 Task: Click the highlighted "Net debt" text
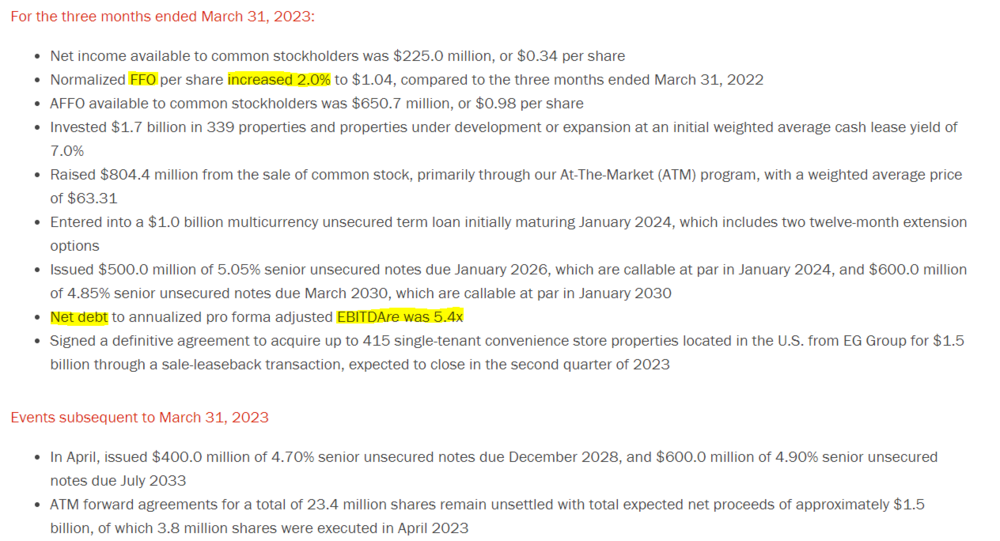(x=79, y=317)
